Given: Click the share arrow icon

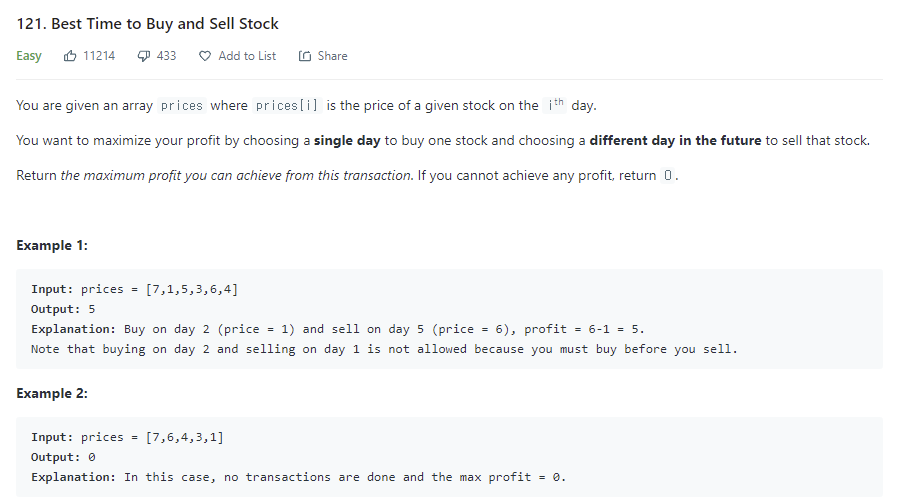Looking at the screenshot, I should click(x=305, y=56).
